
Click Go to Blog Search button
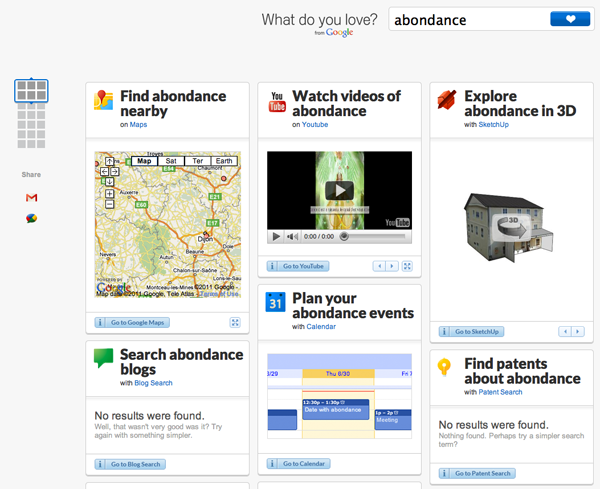click(130, 464)
